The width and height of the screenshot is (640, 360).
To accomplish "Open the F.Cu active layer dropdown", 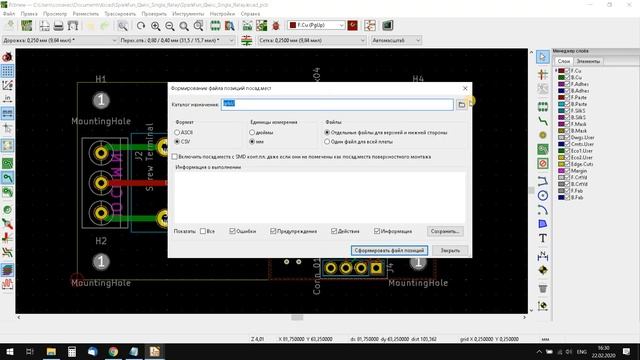I will pyautogui.click(x=316, y=25).
